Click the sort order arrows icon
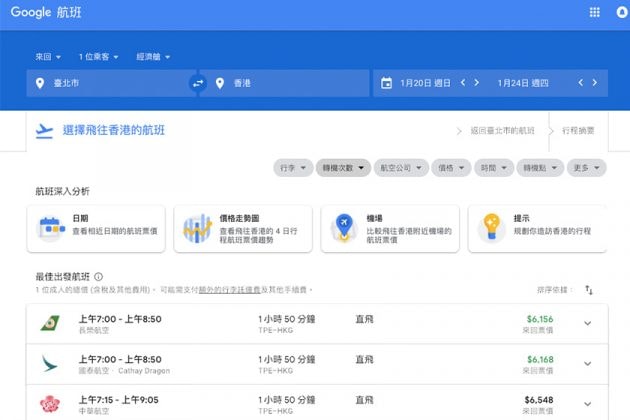This screenshot has width=630, height=420. (x=589, y=290)
